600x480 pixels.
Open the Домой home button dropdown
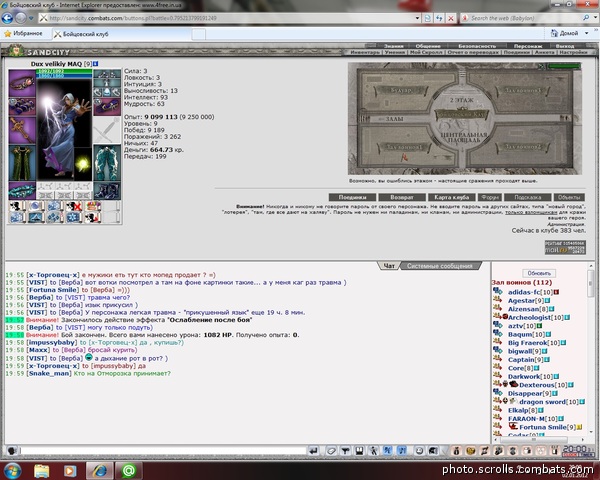(587, 33)
